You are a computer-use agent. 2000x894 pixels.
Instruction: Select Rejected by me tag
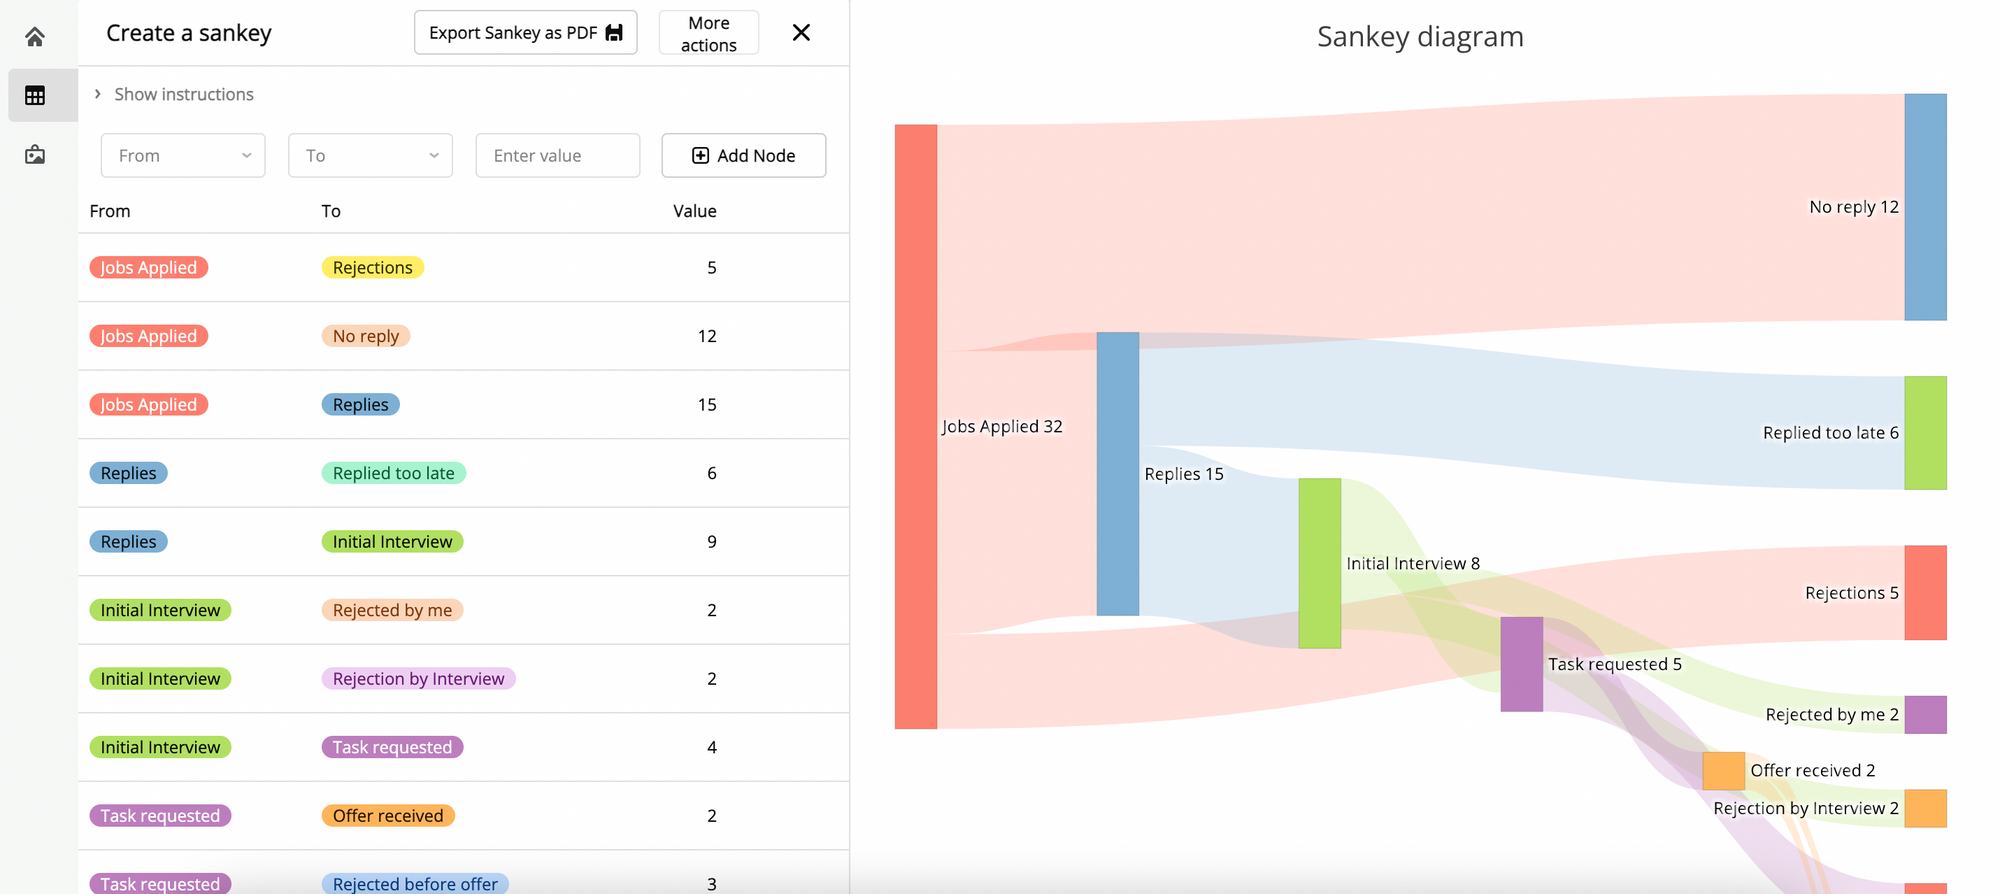pos(392,610)
